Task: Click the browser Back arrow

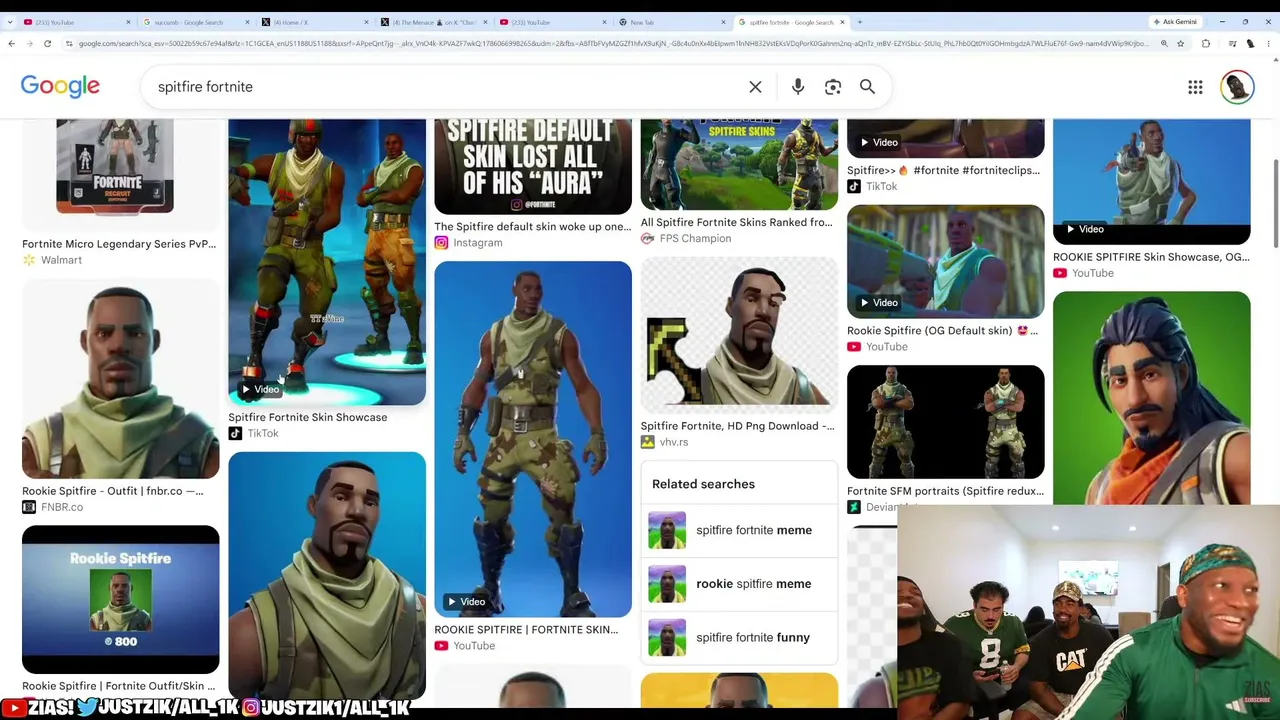Action: (11, 43)
